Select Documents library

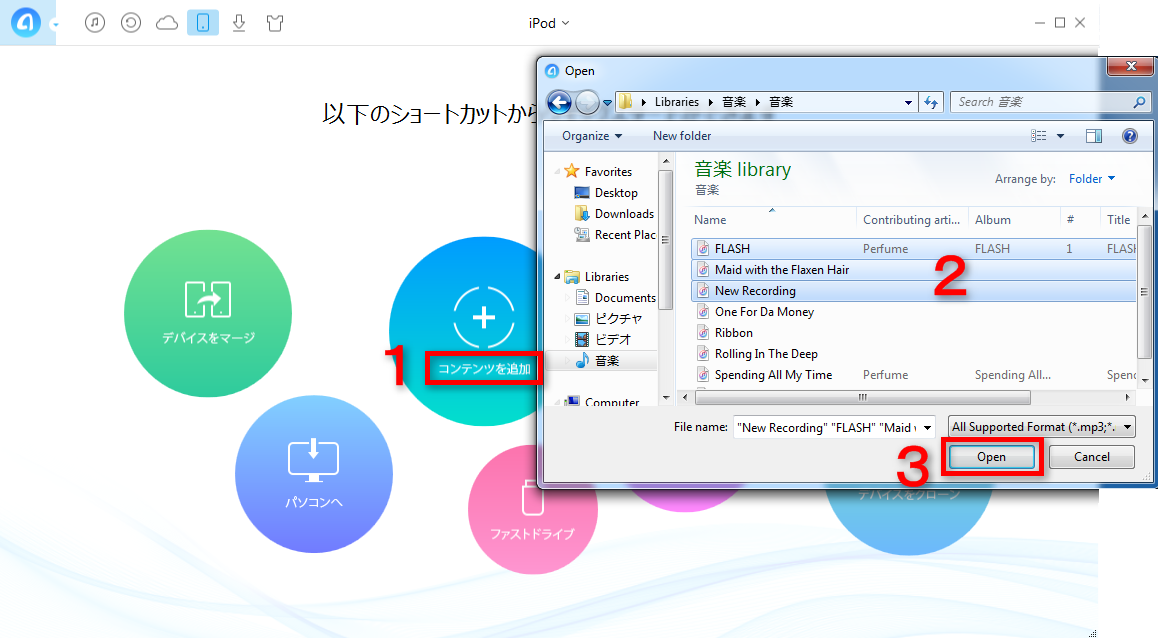pos(625,298)
